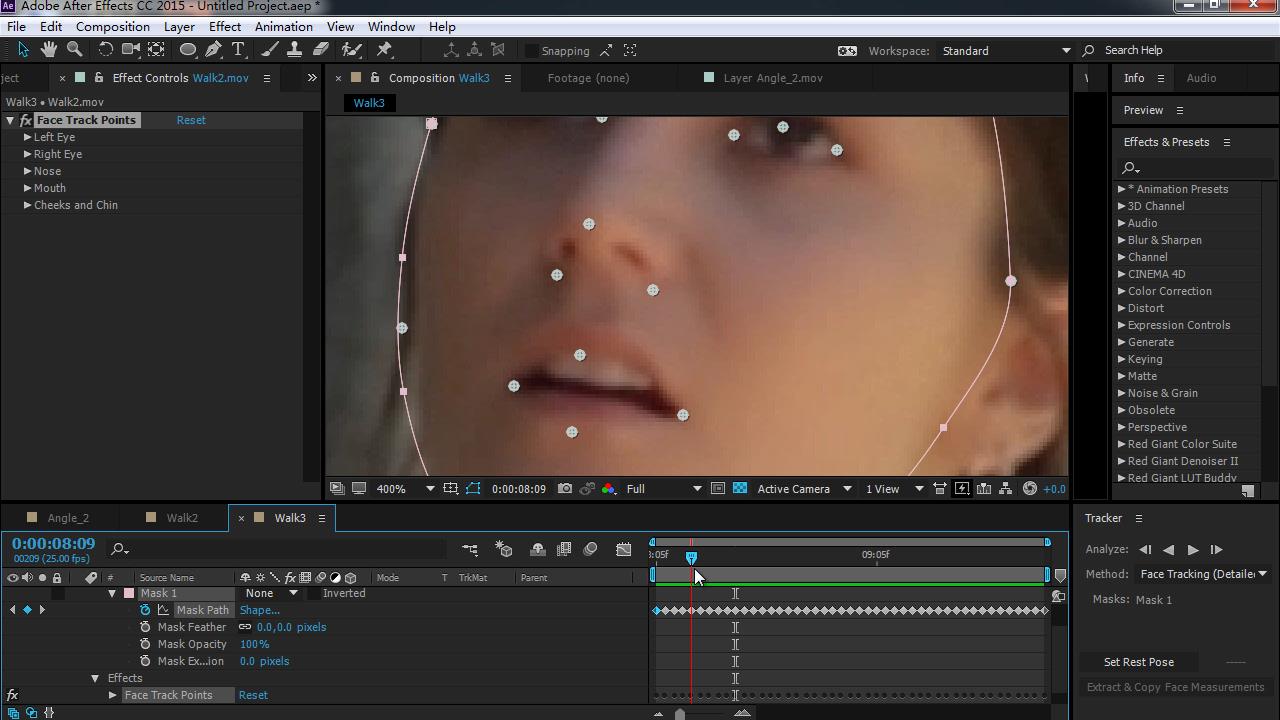
Task: Select the Roto Brush tool
Action: click(351, 50)
